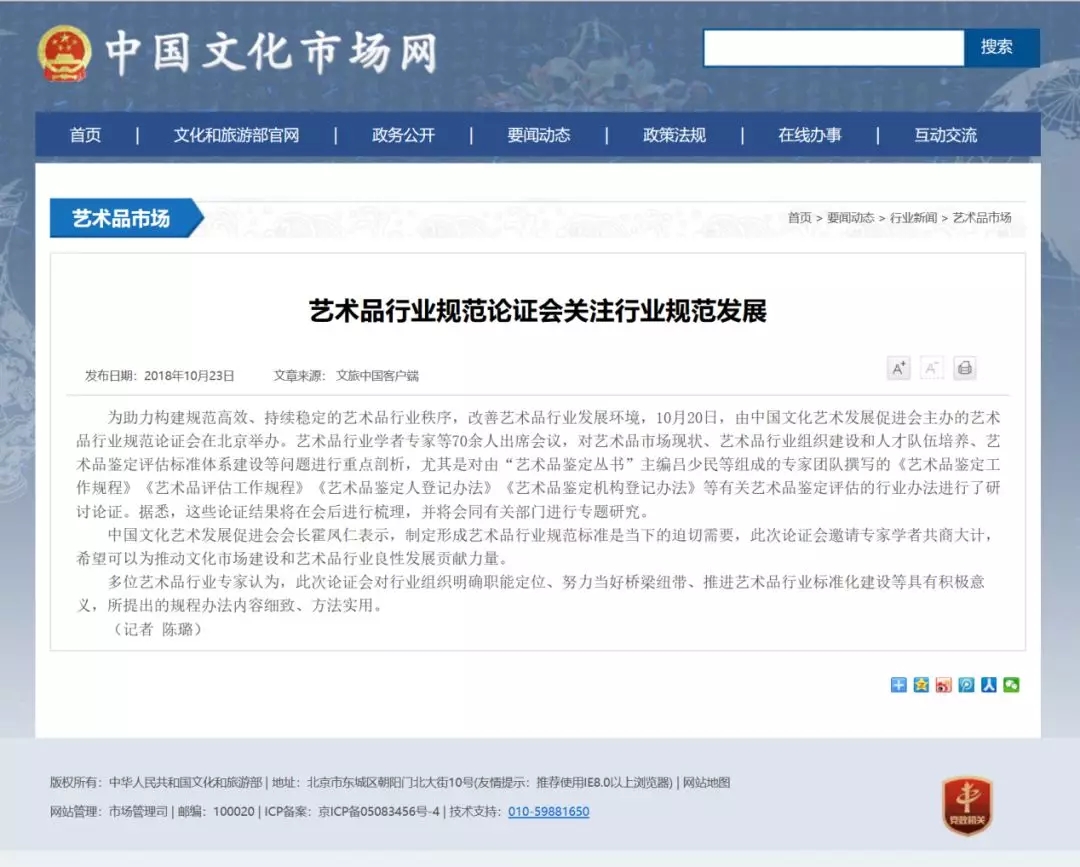The image size is (1080, 867).
Task: Open 在线办事 from the navigation bar
Action: tap(810, 135)
